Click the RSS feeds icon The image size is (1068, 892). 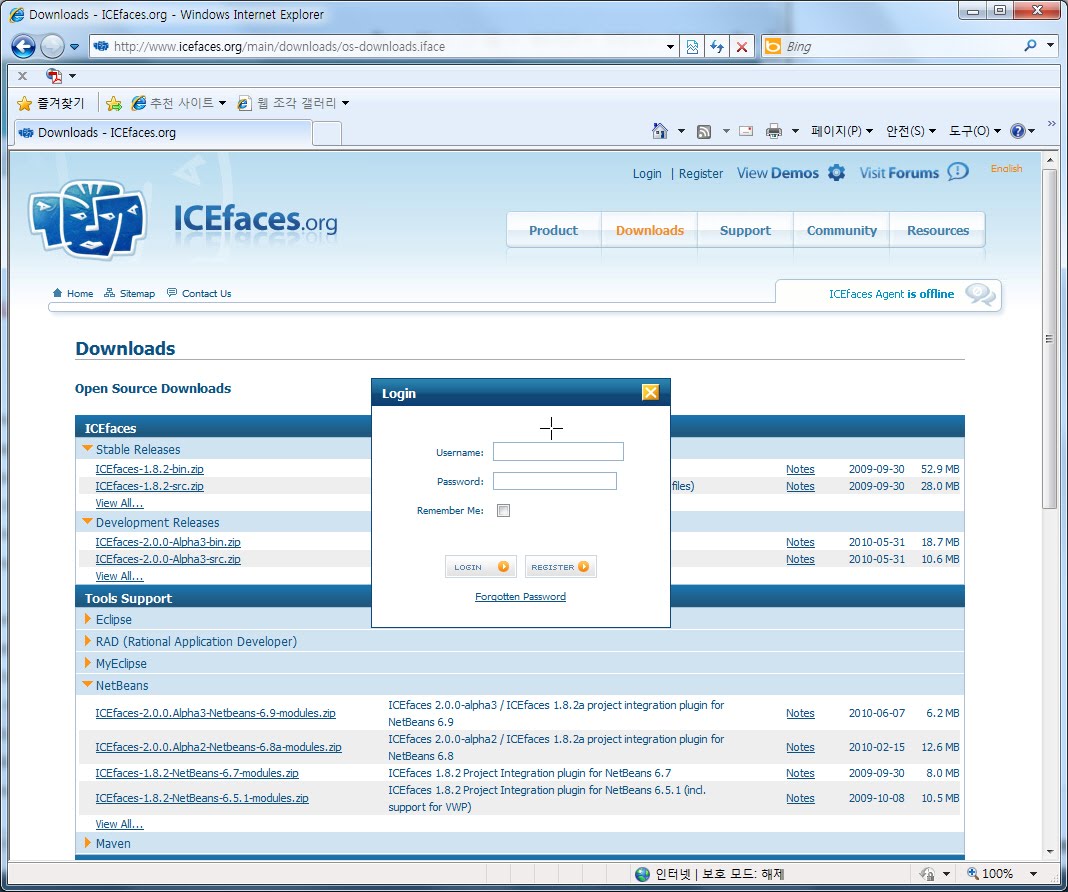pyautogui.click(x=704, y=131)
